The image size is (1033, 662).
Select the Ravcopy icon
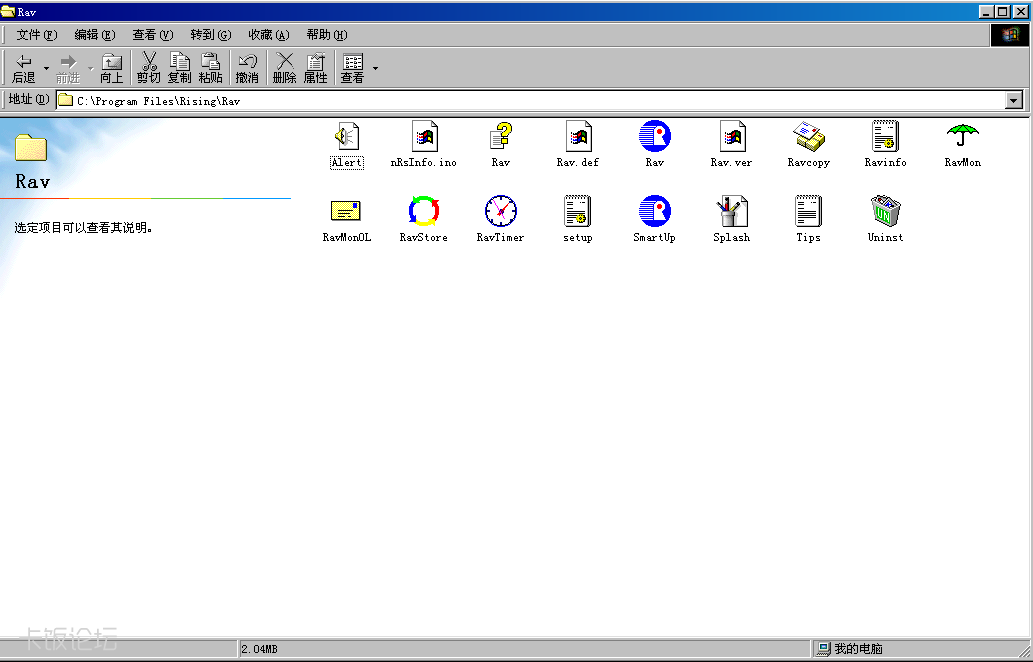809,137
